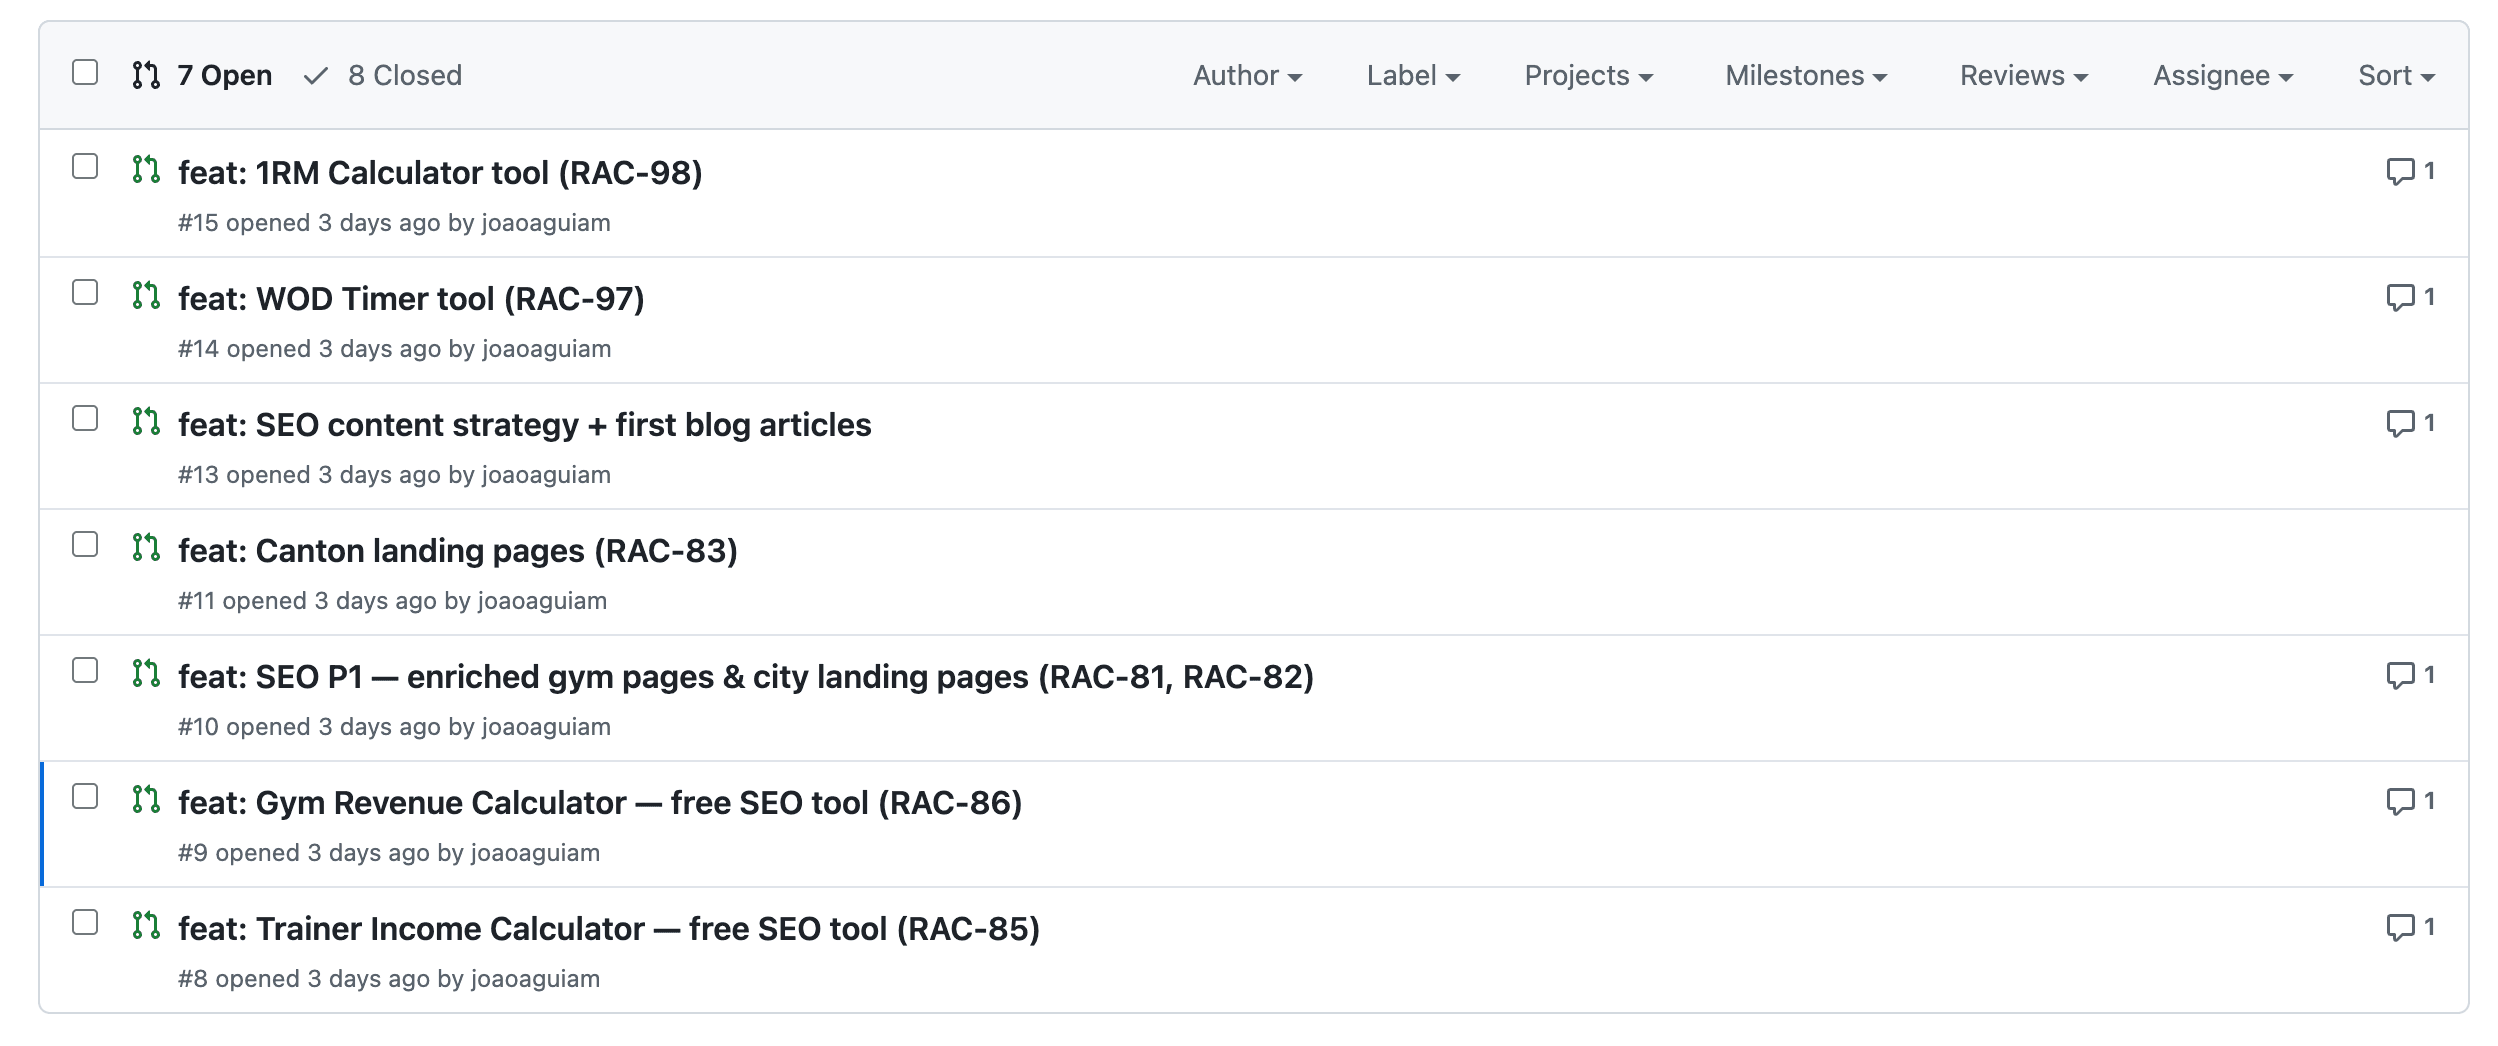This screenshot has width=2498, height=1046.
Task: Open the Author filter dropdown
Action: pos(1247,76)
